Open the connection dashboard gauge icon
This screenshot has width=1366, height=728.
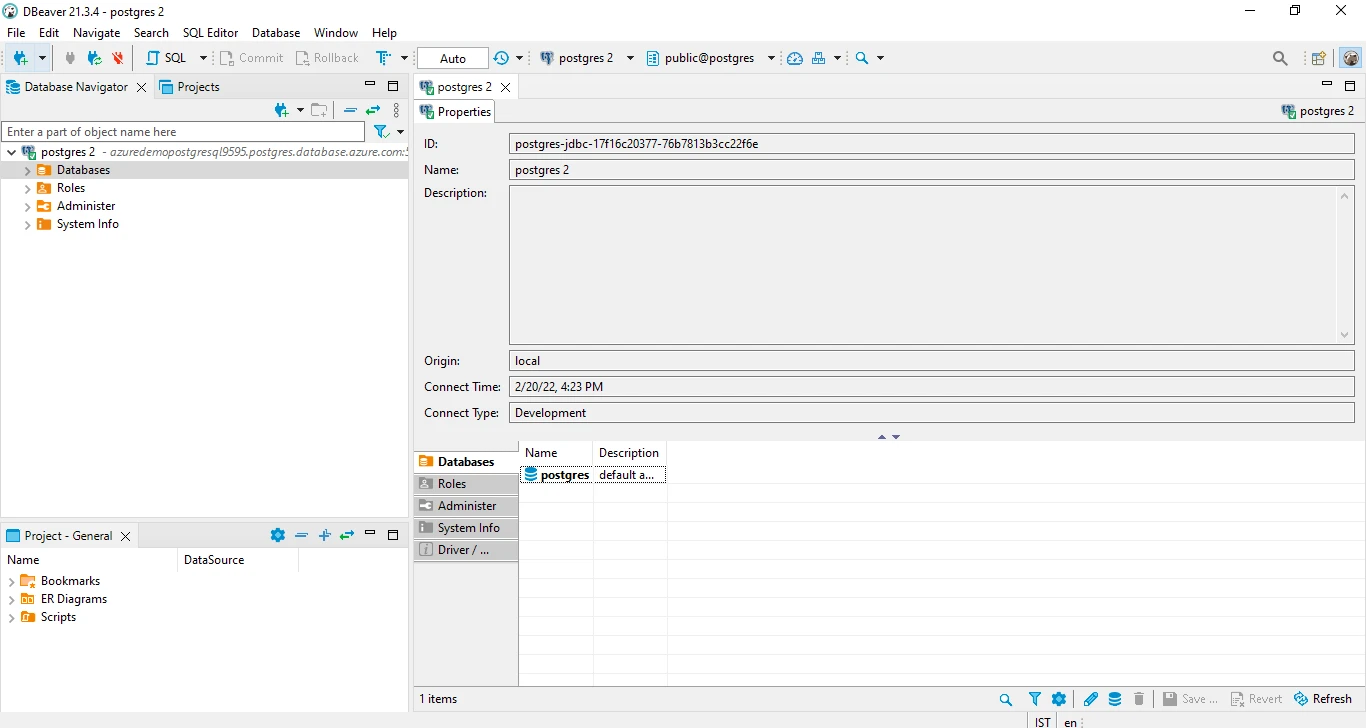[x=794, y=58]
